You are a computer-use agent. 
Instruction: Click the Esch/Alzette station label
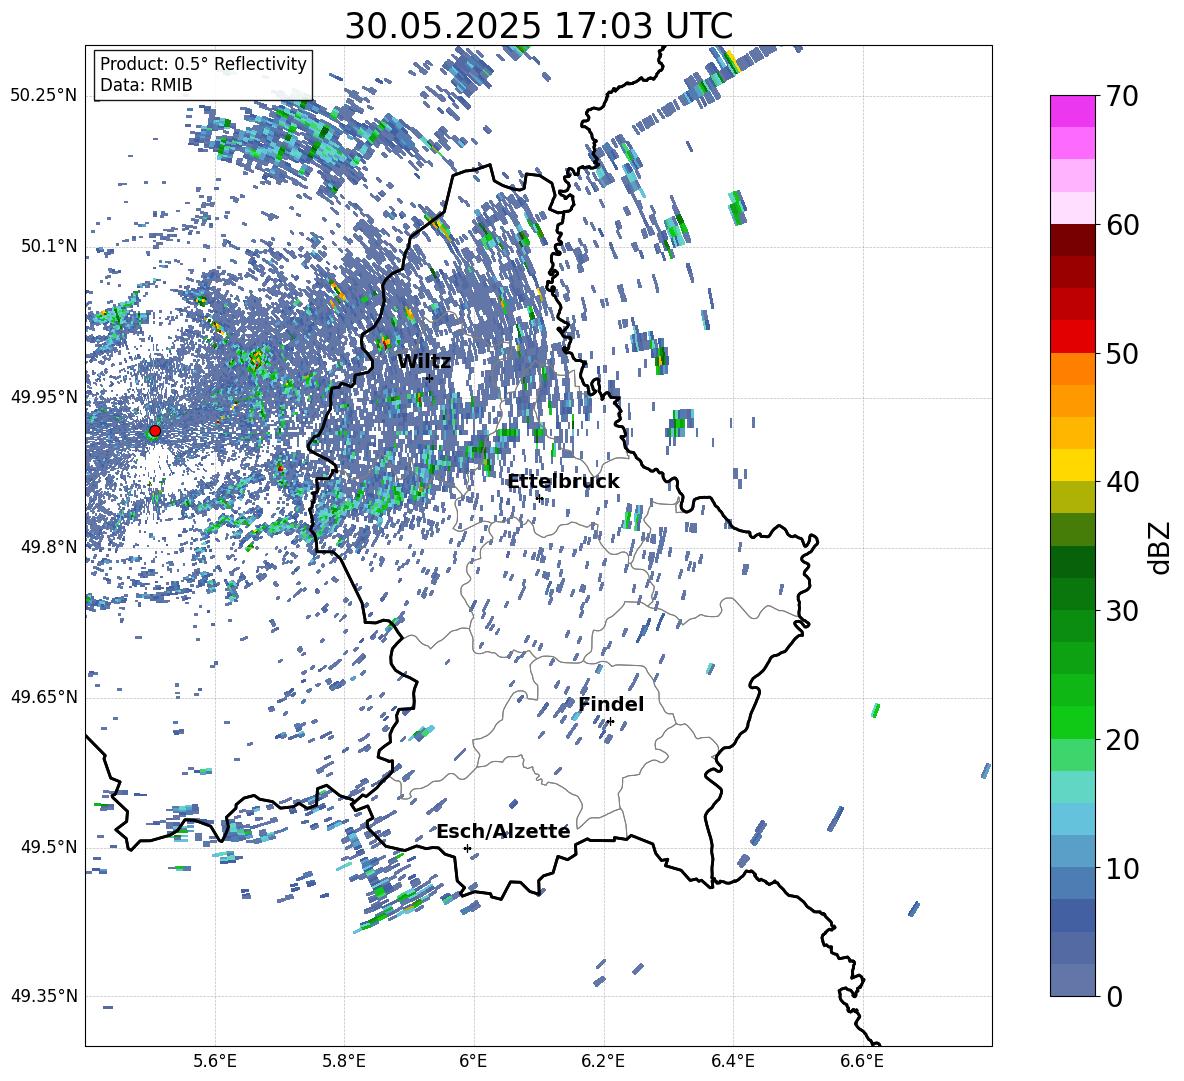pyautogui.click(x=503, y=831)
